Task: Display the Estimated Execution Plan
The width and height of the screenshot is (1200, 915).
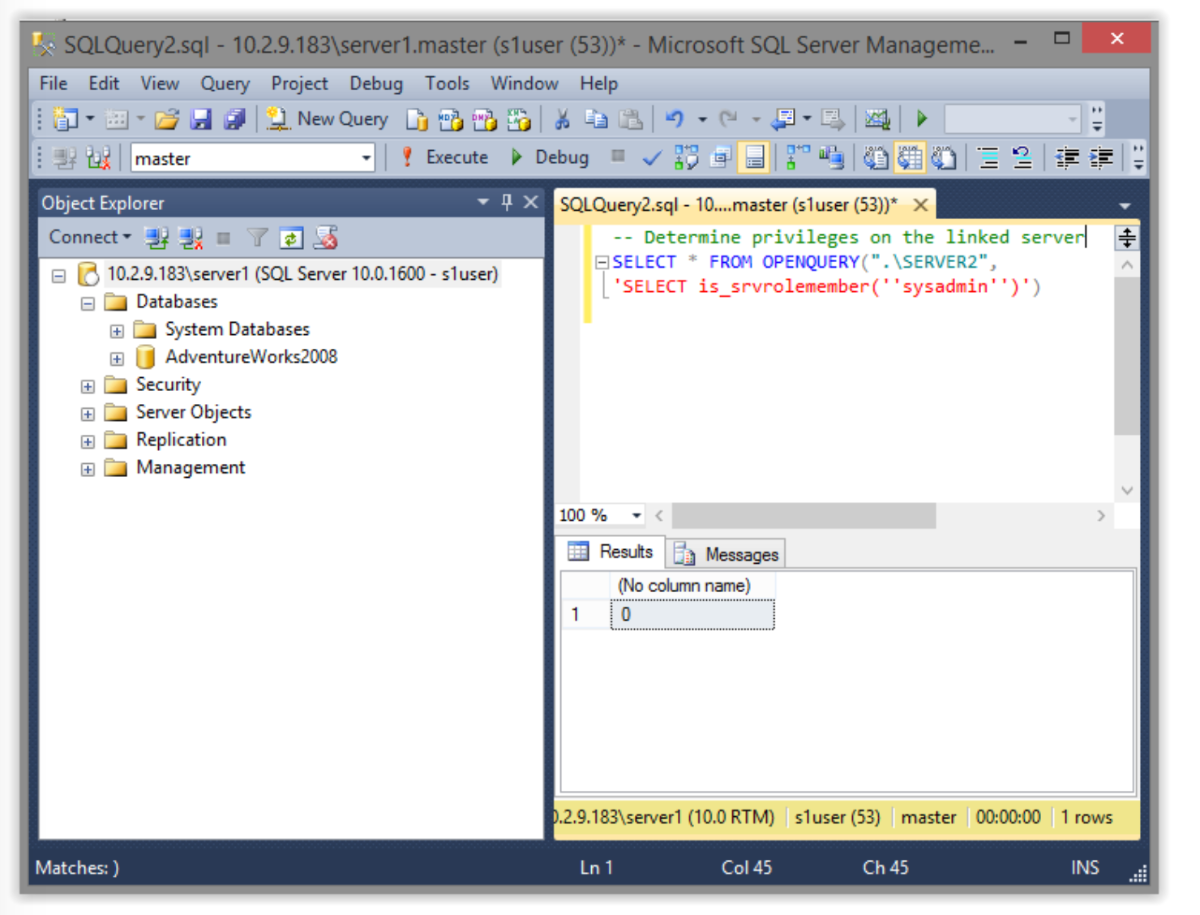Action: pyautogui.click(x=686, y=158)
